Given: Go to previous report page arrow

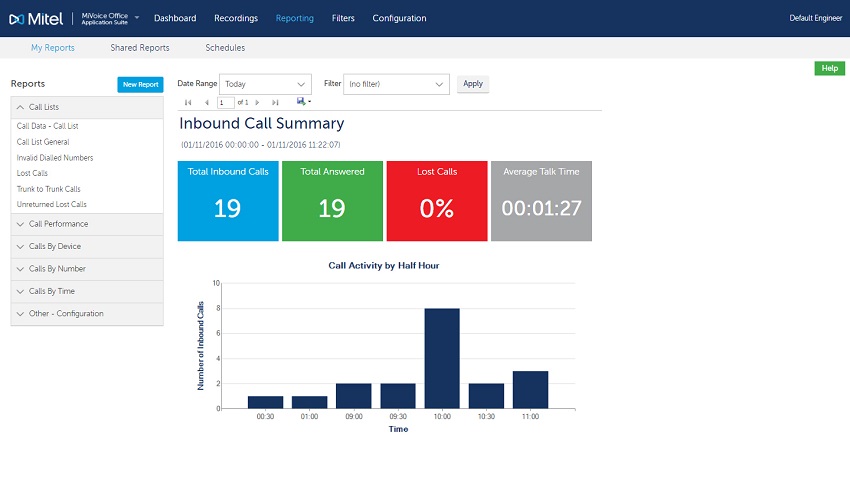Looking at the screenshot, I should 207,102.
